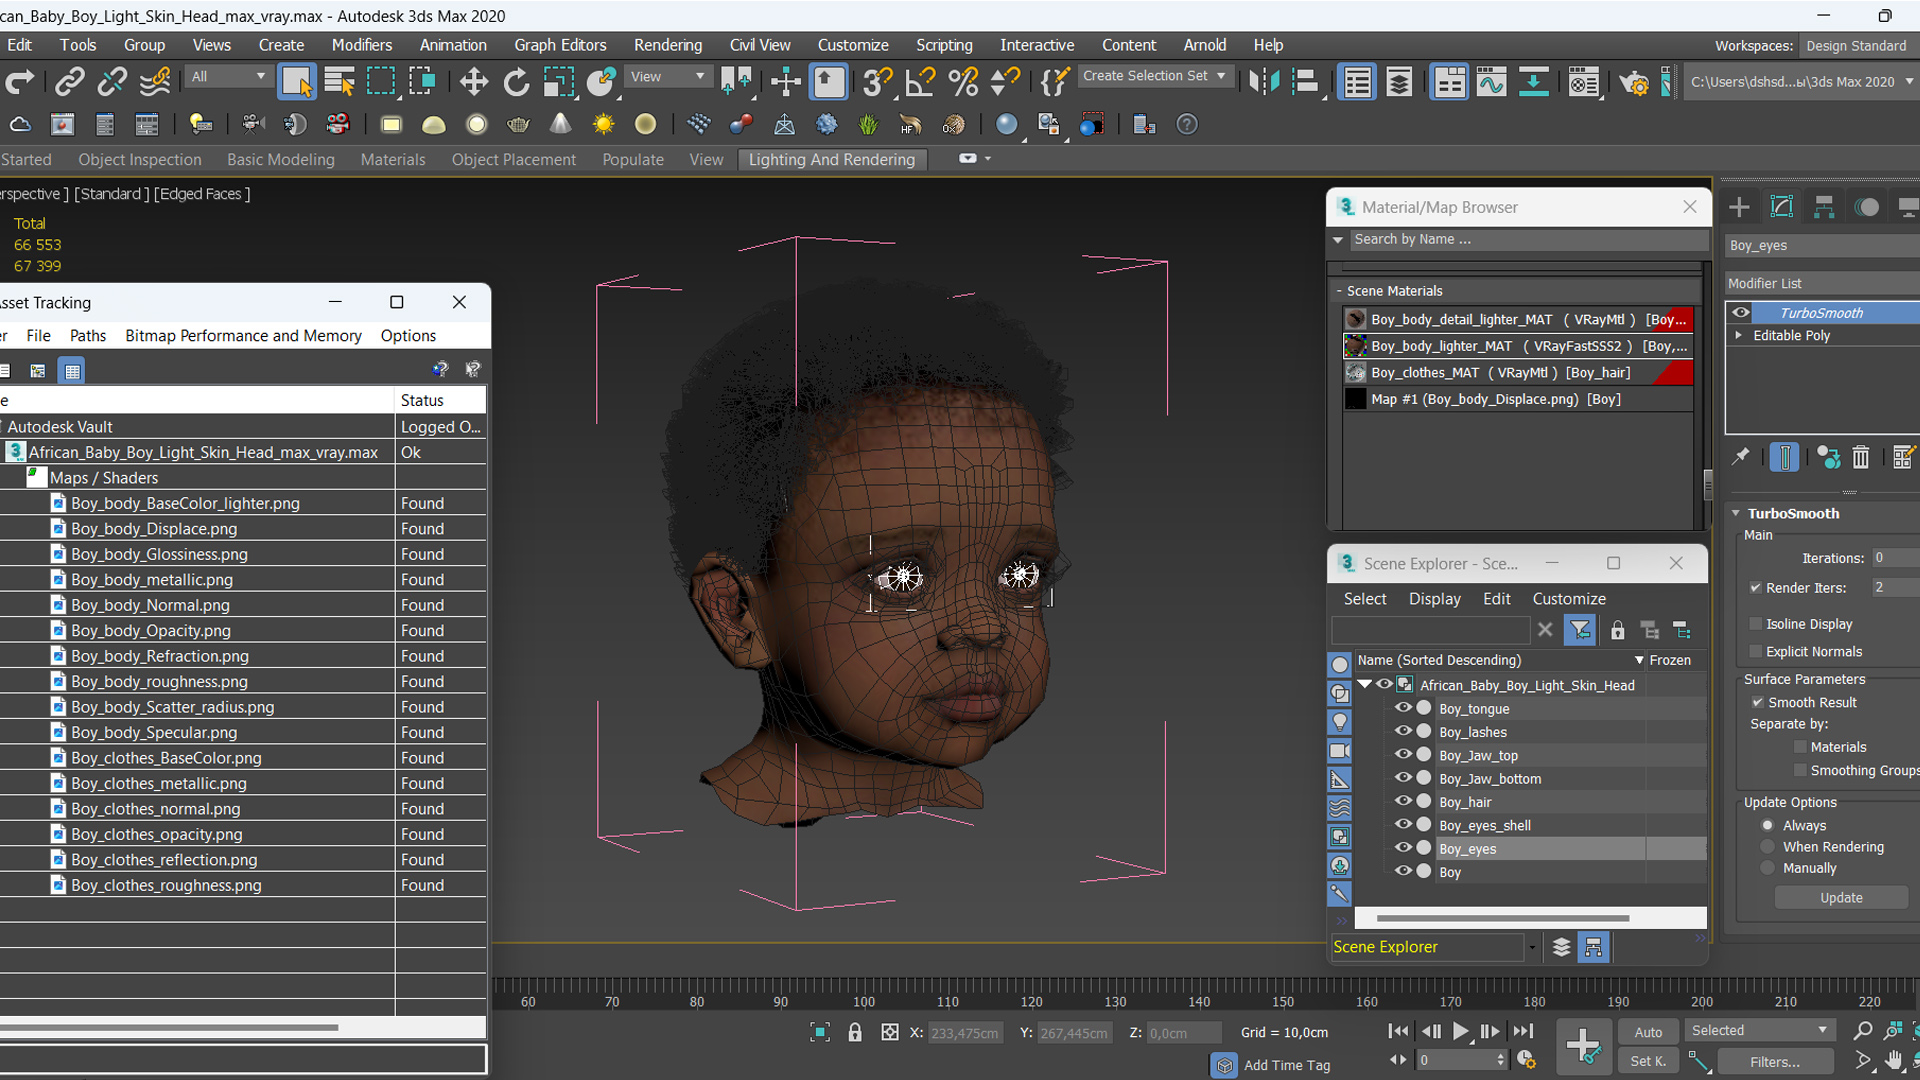This screenshot has width=1920, height=1080.
Task: Play the animation
Action: (1460, 1031)
